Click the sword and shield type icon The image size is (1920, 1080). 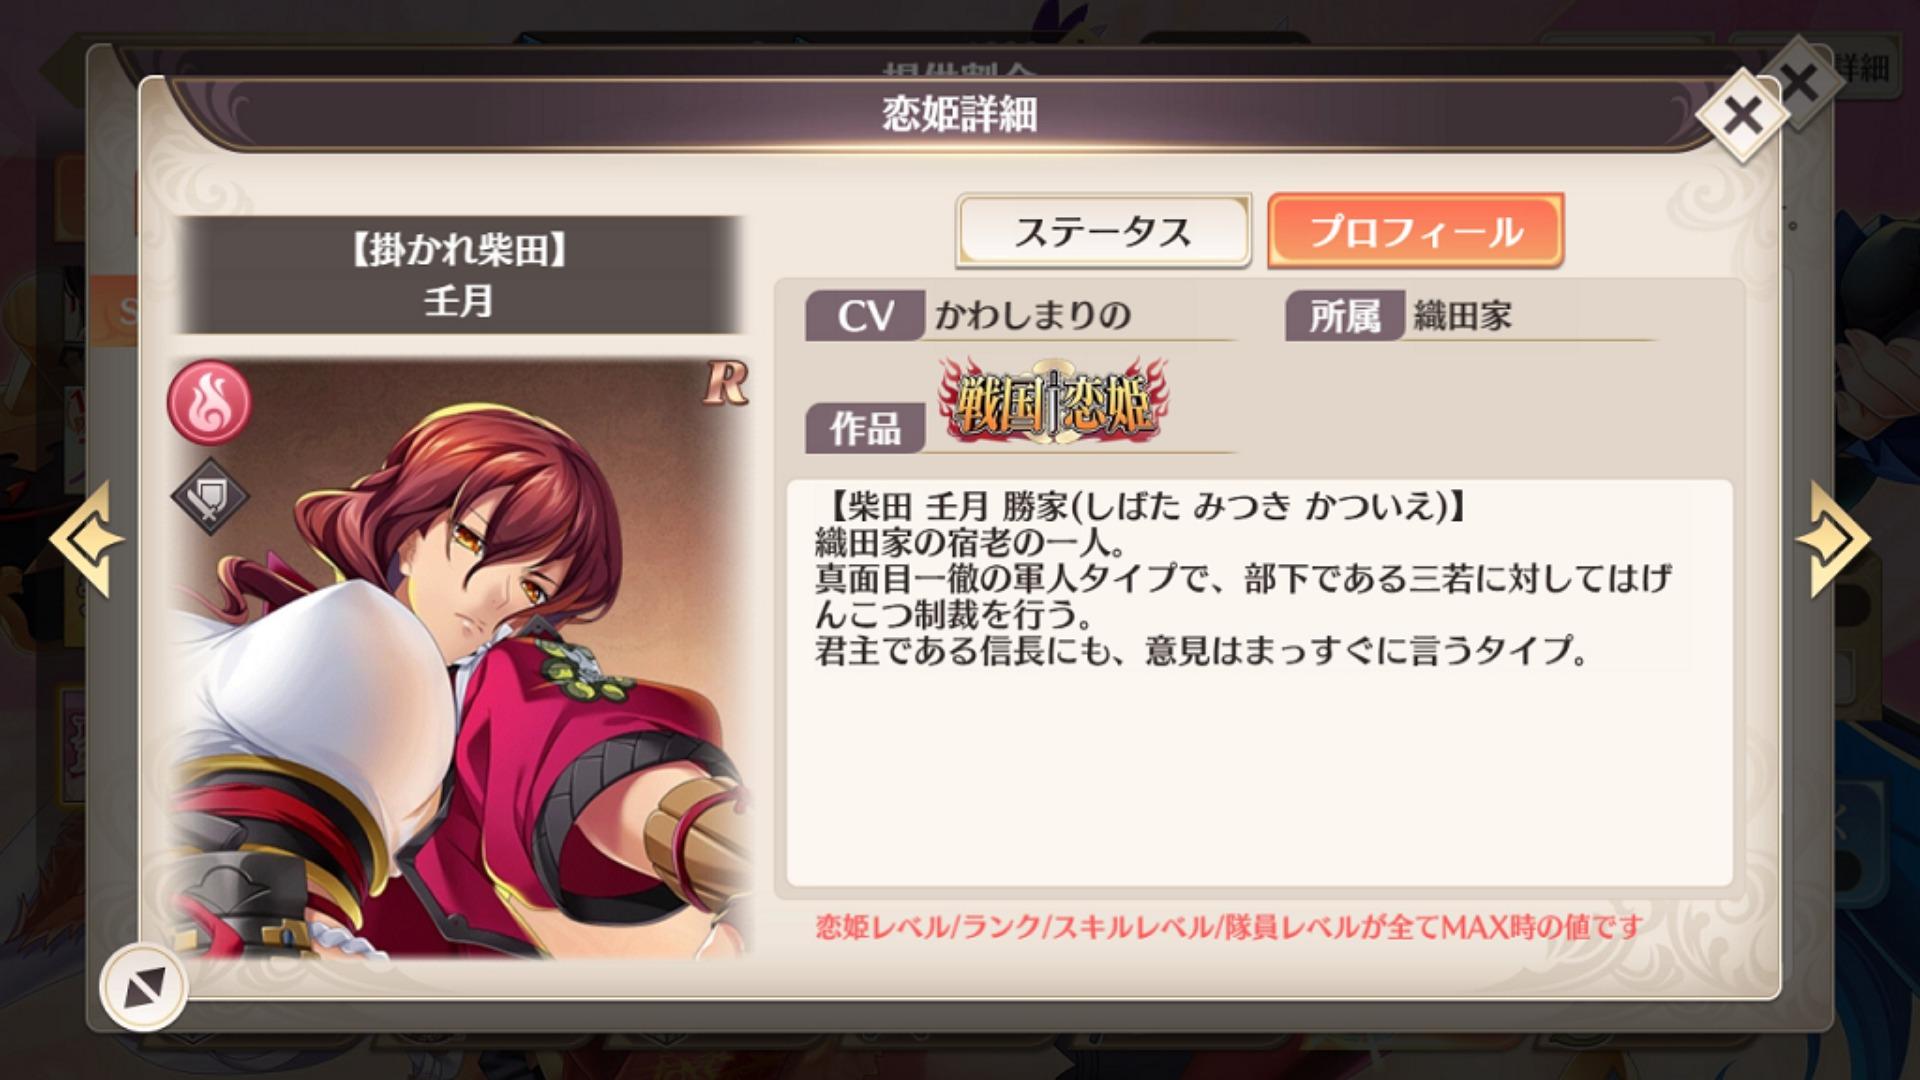[x=209, y=495]
